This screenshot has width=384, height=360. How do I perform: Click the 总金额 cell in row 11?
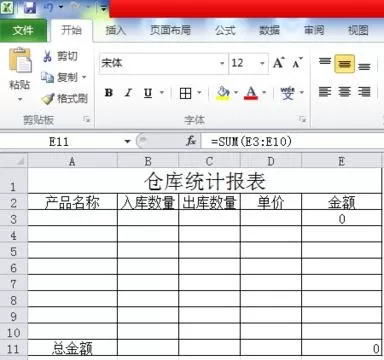(72, 349)
